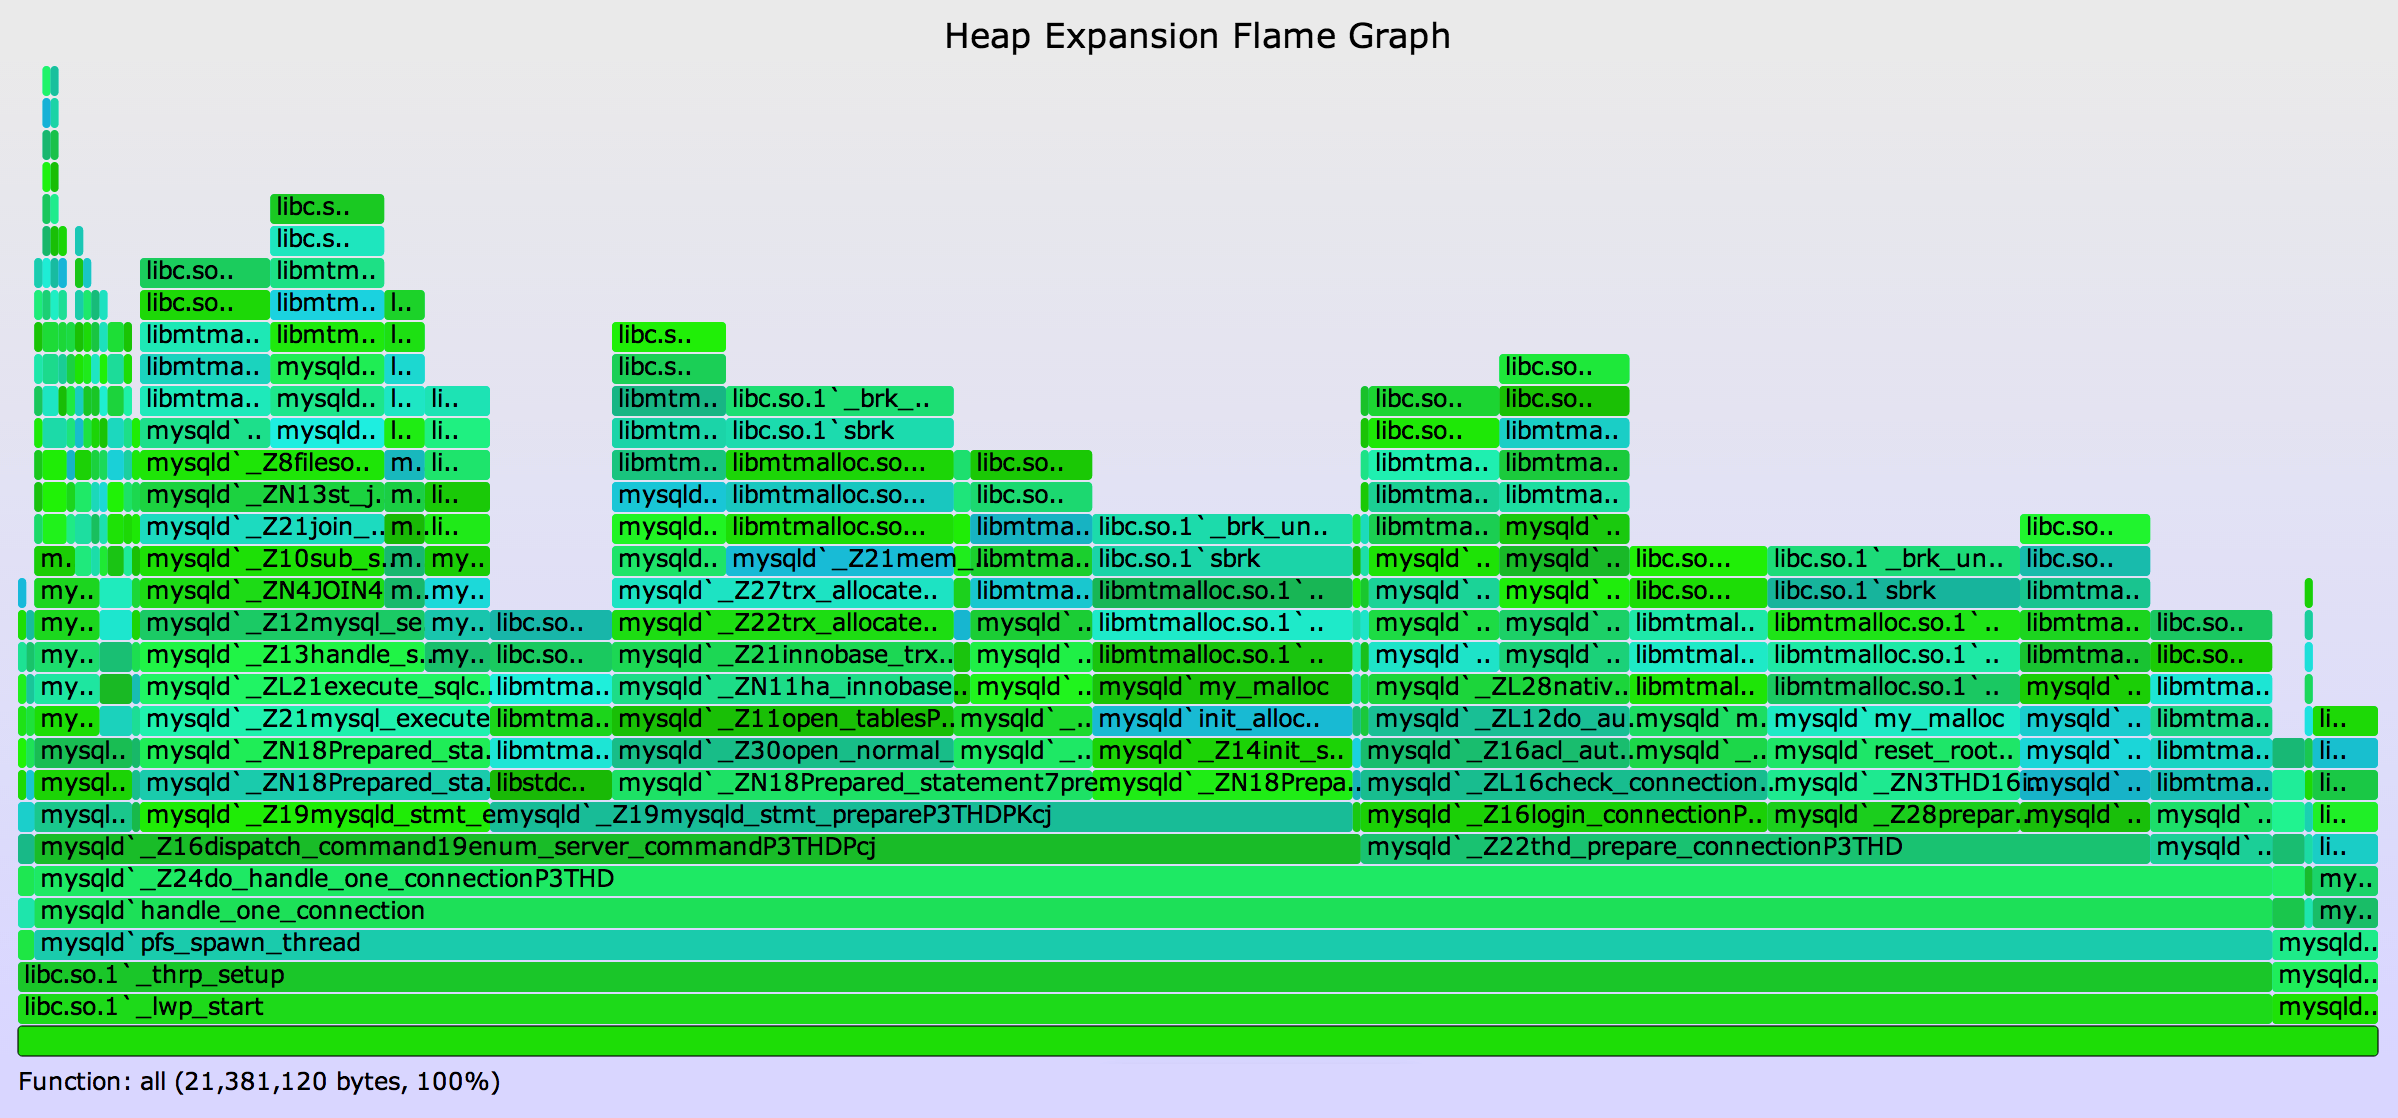This screenshot has height=1118, width=2398.
Task: Click mysqld`_Z24do_handle_one_connectionP3THD frame
Action: [x=1150, y=879]
